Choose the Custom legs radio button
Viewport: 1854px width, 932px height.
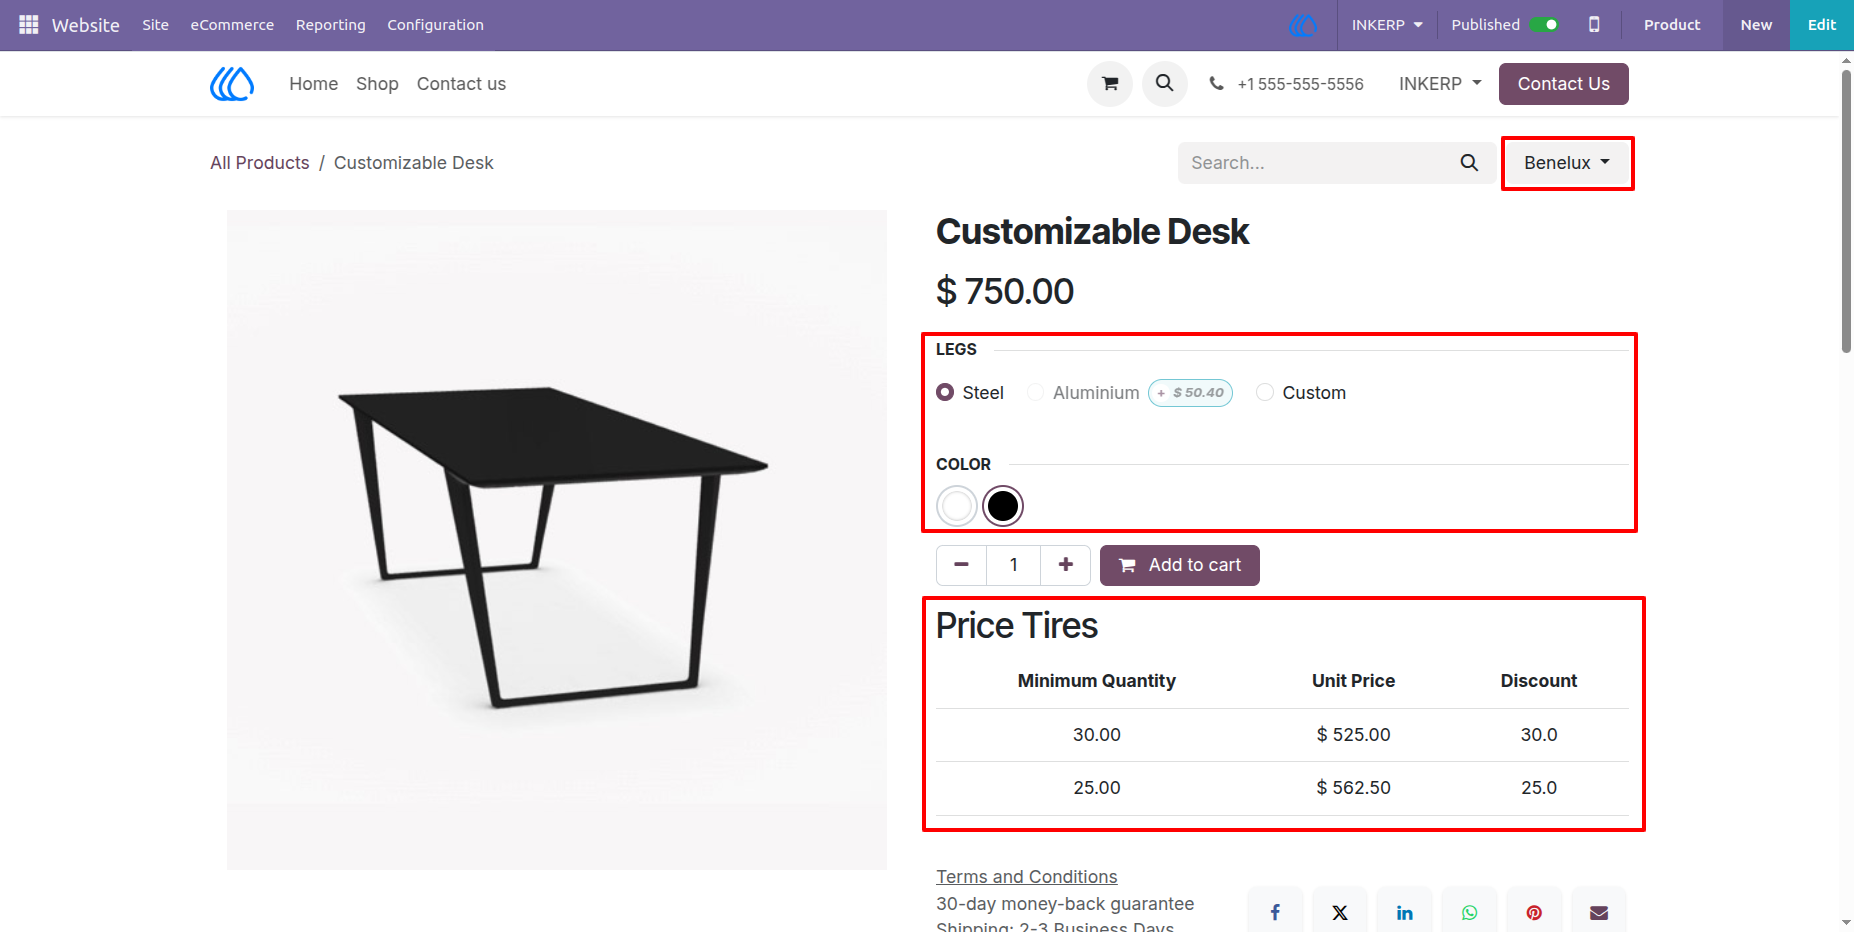point(1265,393)
